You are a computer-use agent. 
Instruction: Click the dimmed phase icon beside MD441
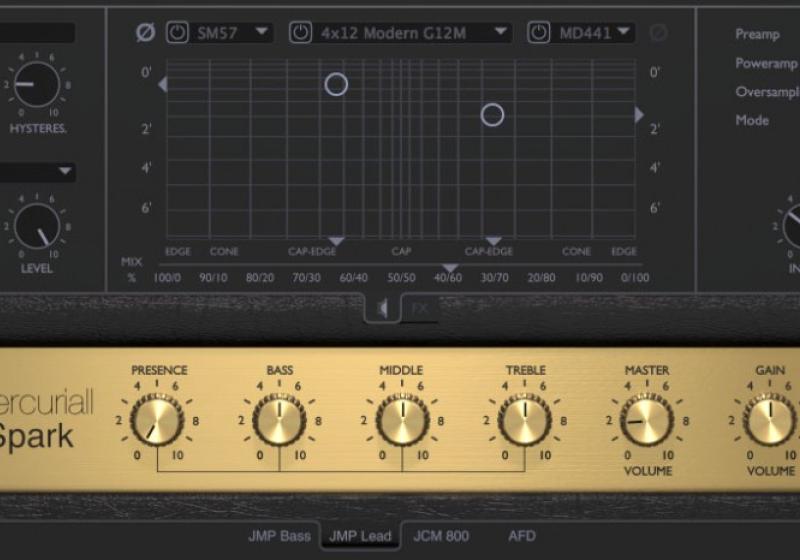[x=659, y=33]
